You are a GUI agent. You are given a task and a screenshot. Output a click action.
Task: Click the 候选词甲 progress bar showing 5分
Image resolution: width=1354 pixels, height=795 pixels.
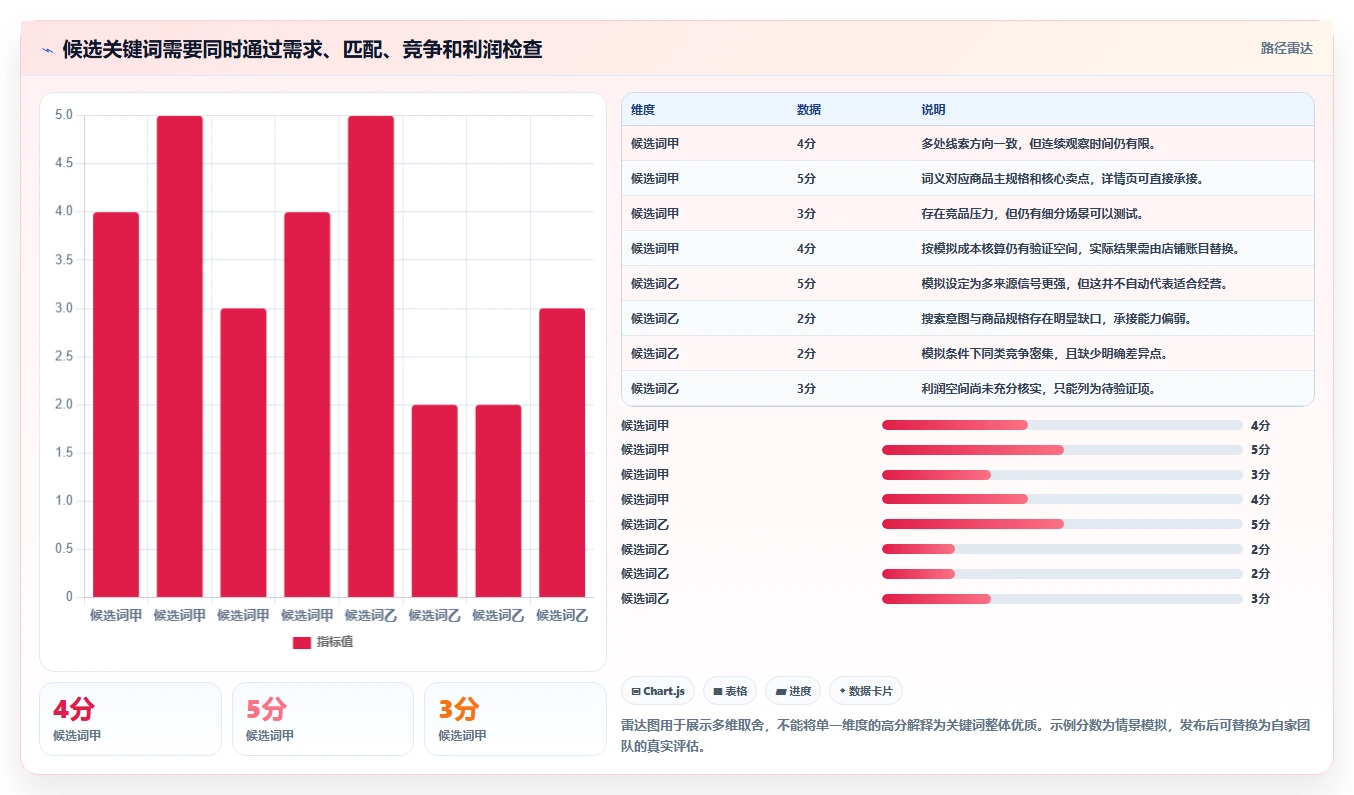(1062, 450)
